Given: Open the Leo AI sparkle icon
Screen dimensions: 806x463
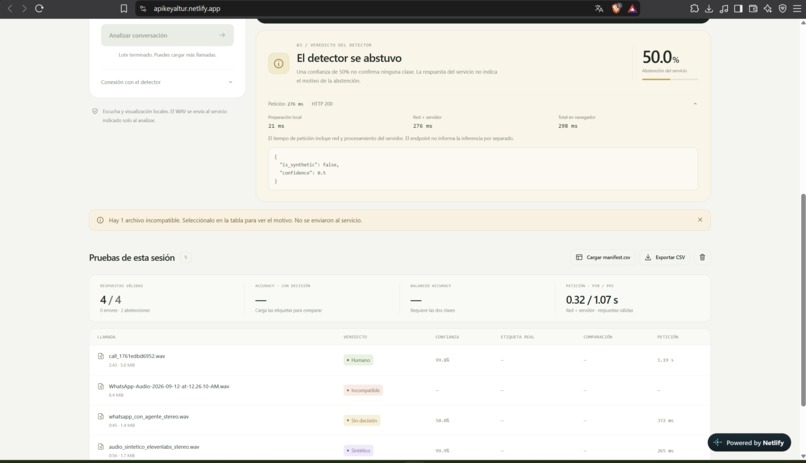Looking at the screenshot, I should (767, 9).
